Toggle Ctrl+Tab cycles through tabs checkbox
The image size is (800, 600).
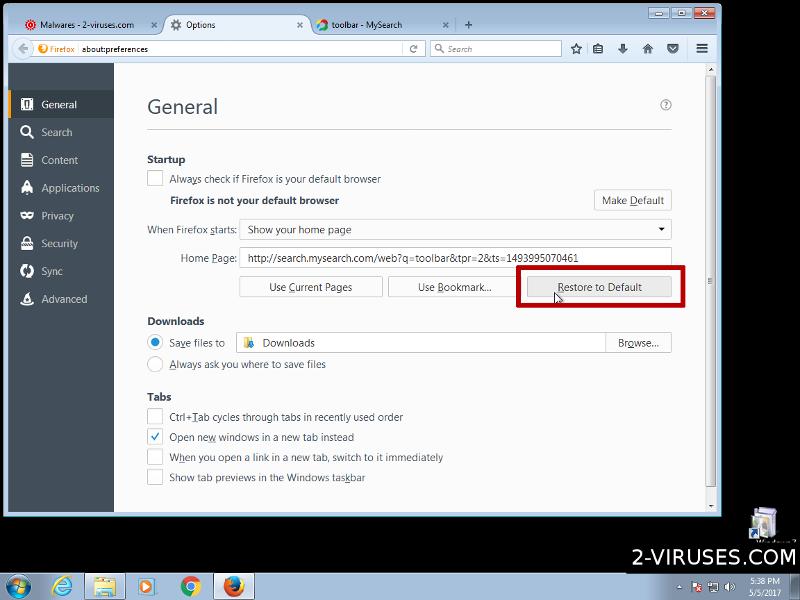tap(155, 417)
